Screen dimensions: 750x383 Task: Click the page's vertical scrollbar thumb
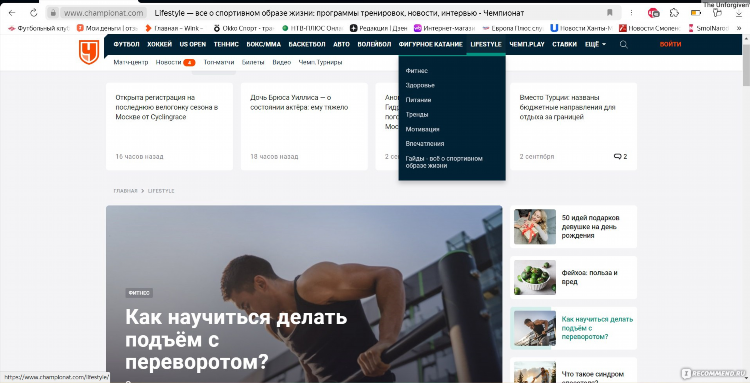pos(746,65)
